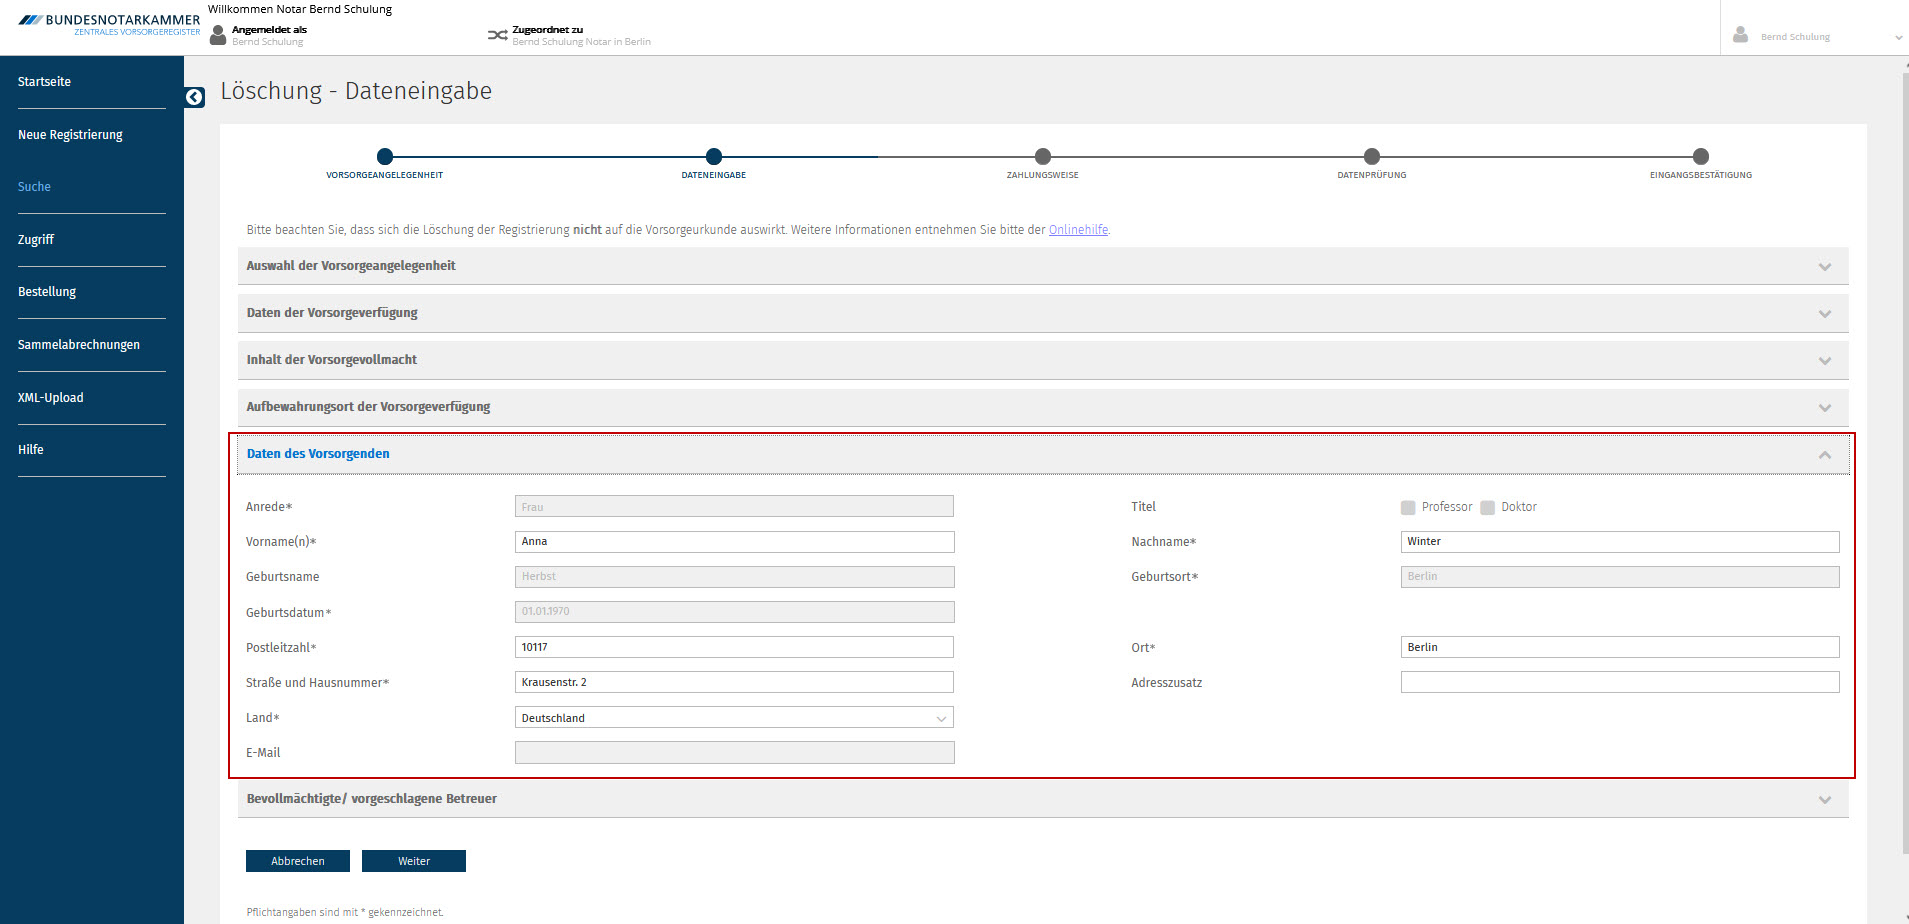
Task: Click the Bundesnotarkammer logo
Action: pyautogui.click(x=110, y=24)
